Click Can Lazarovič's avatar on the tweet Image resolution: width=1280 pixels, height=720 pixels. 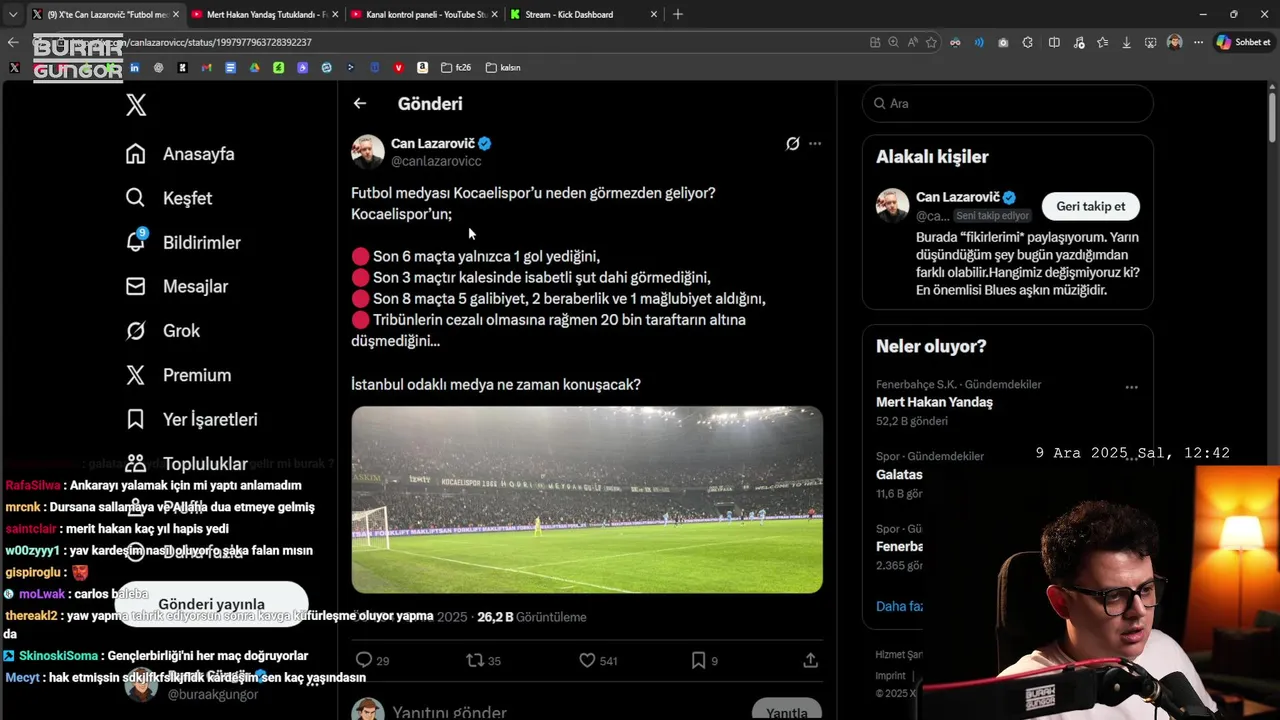tap(368, 152)
